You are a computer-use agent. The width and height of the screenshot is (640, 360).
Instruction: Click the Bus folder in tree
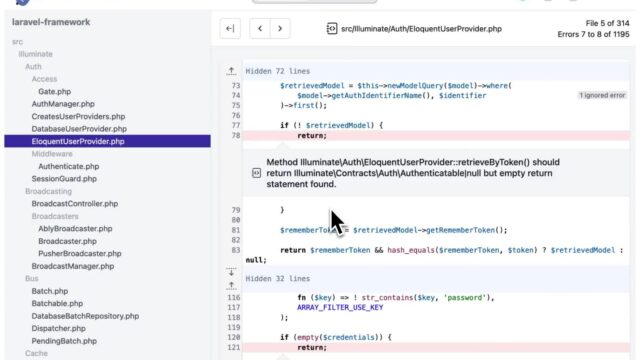(31, 278)
